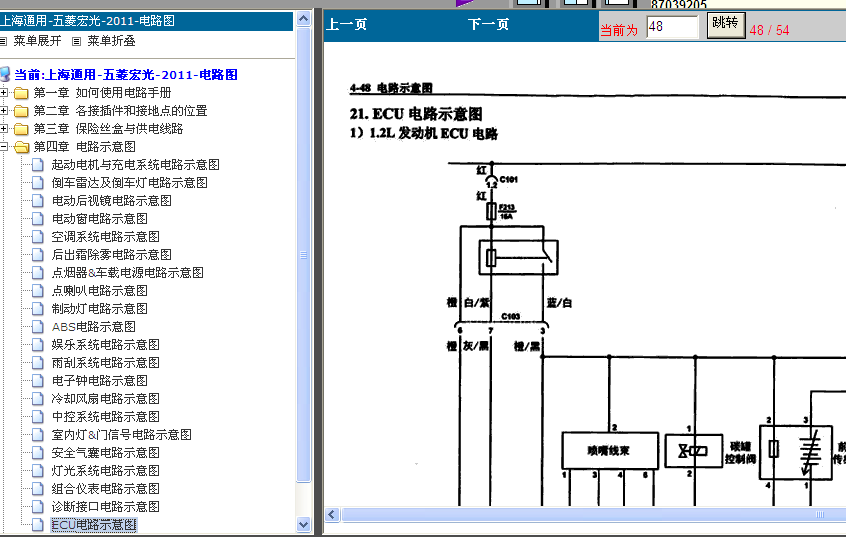Click the 跳转 jump button
846x537 pixels.
pyautogui.click(x=726, y=25)
